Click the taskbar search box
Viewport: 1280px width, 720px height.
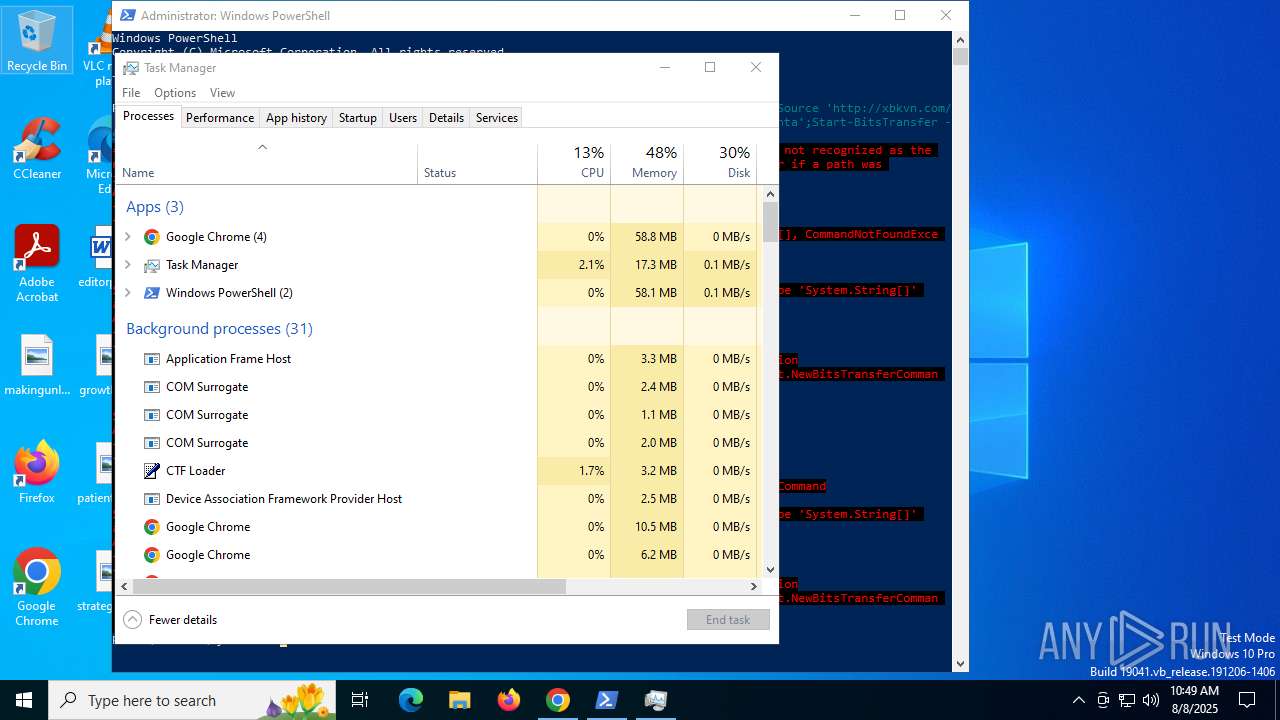[193, 700]
